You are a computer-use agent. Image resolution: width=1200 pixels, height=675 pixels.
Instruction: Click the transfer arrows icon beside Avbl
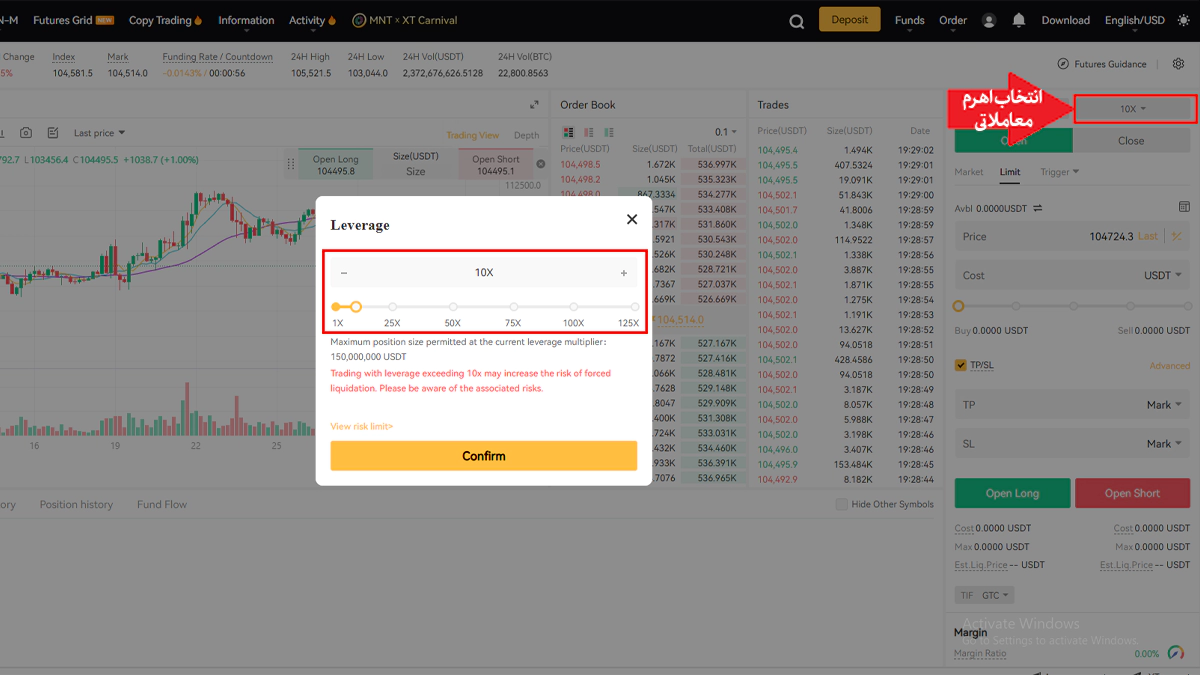click(x=1038, y=208)
